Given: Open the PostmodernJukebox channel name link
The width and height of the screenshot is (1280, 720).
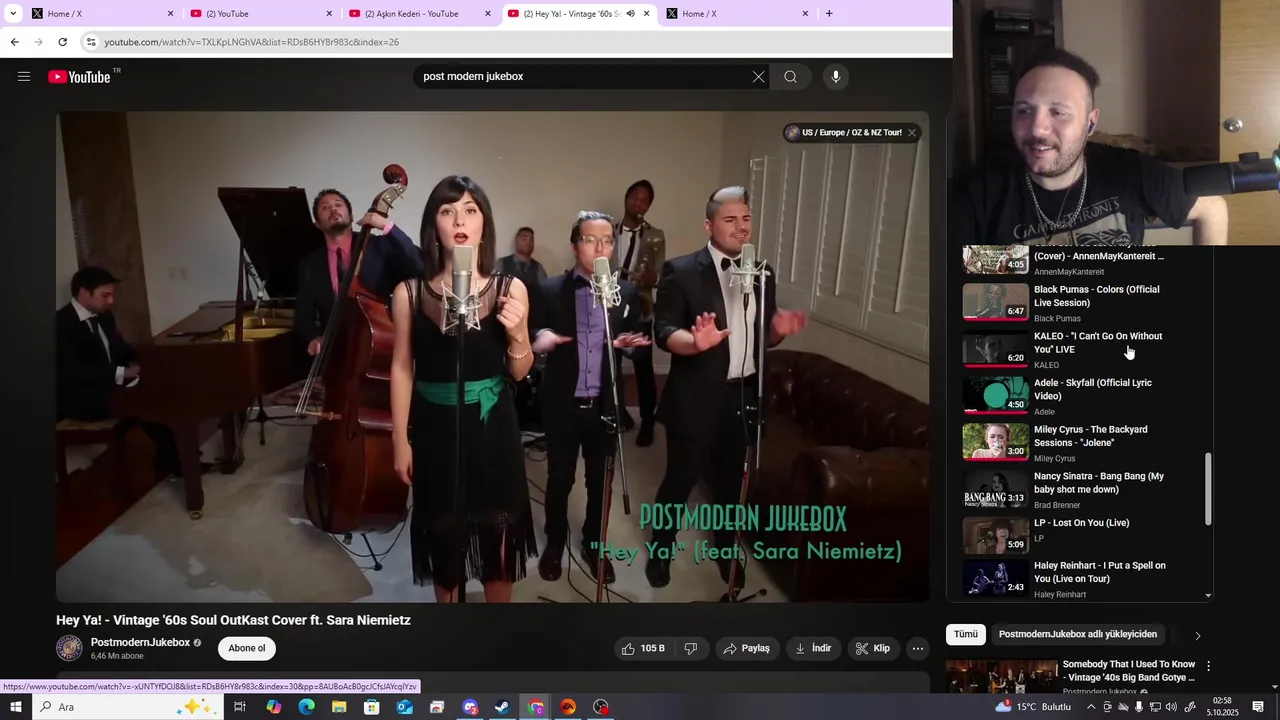Looking at the screenshot, I should coord(140,642).
